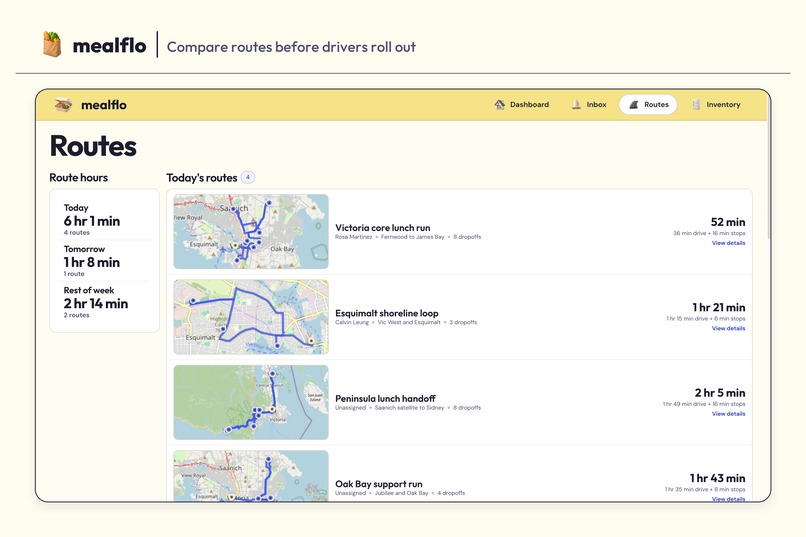Click the Esquimalt shoreline loop title
Screen dimensions: 806x537
point(387,313)
